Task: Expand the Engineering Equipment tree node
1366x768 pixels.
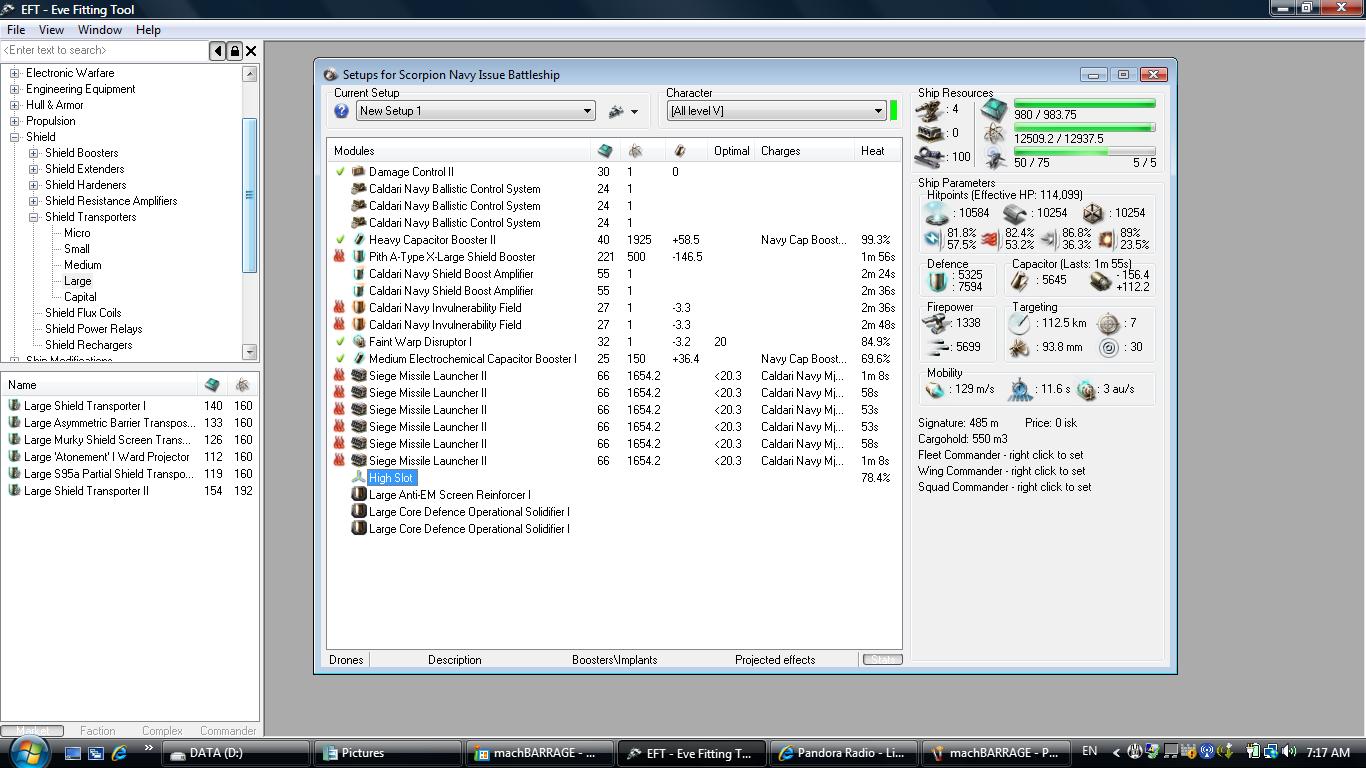Action: coord(15,89)
